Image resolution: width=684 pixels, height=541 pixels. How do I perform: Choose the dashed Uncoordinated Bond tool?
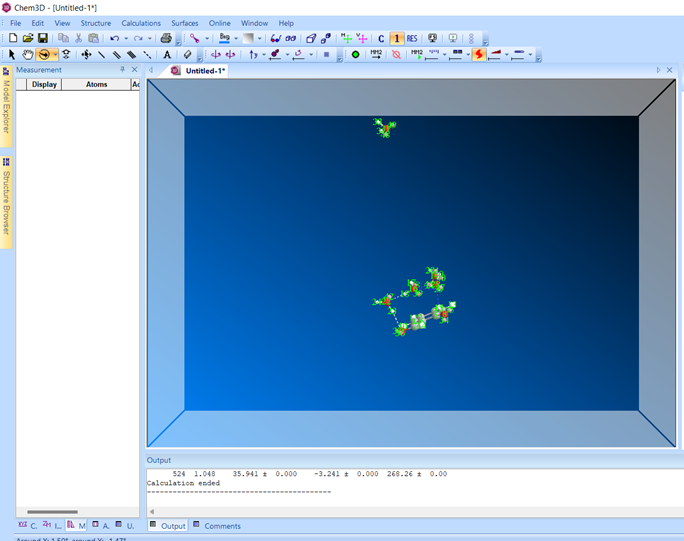pyautogui.click(x=147, y=55)
